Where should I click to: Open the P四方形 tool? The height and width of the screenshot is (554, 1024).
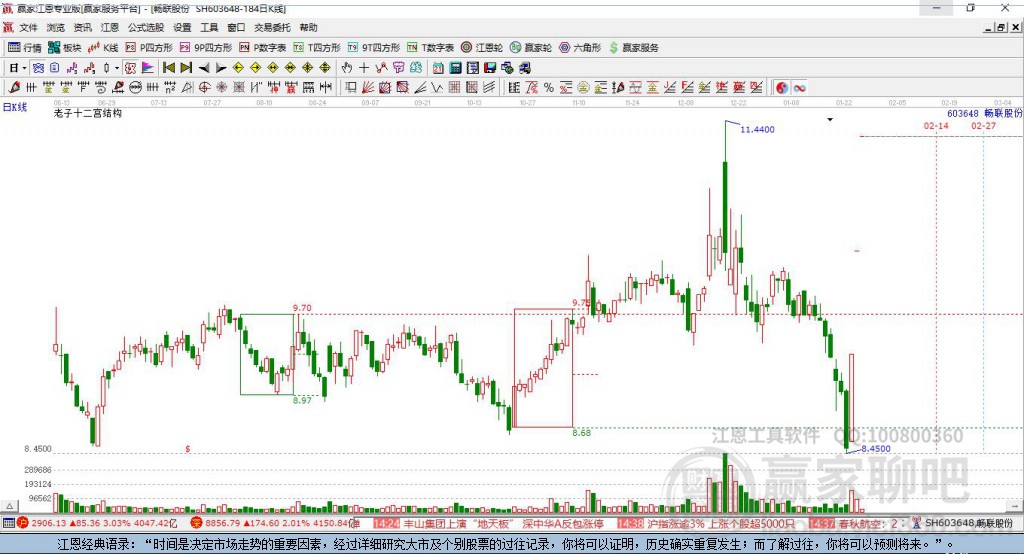[149, 48]
